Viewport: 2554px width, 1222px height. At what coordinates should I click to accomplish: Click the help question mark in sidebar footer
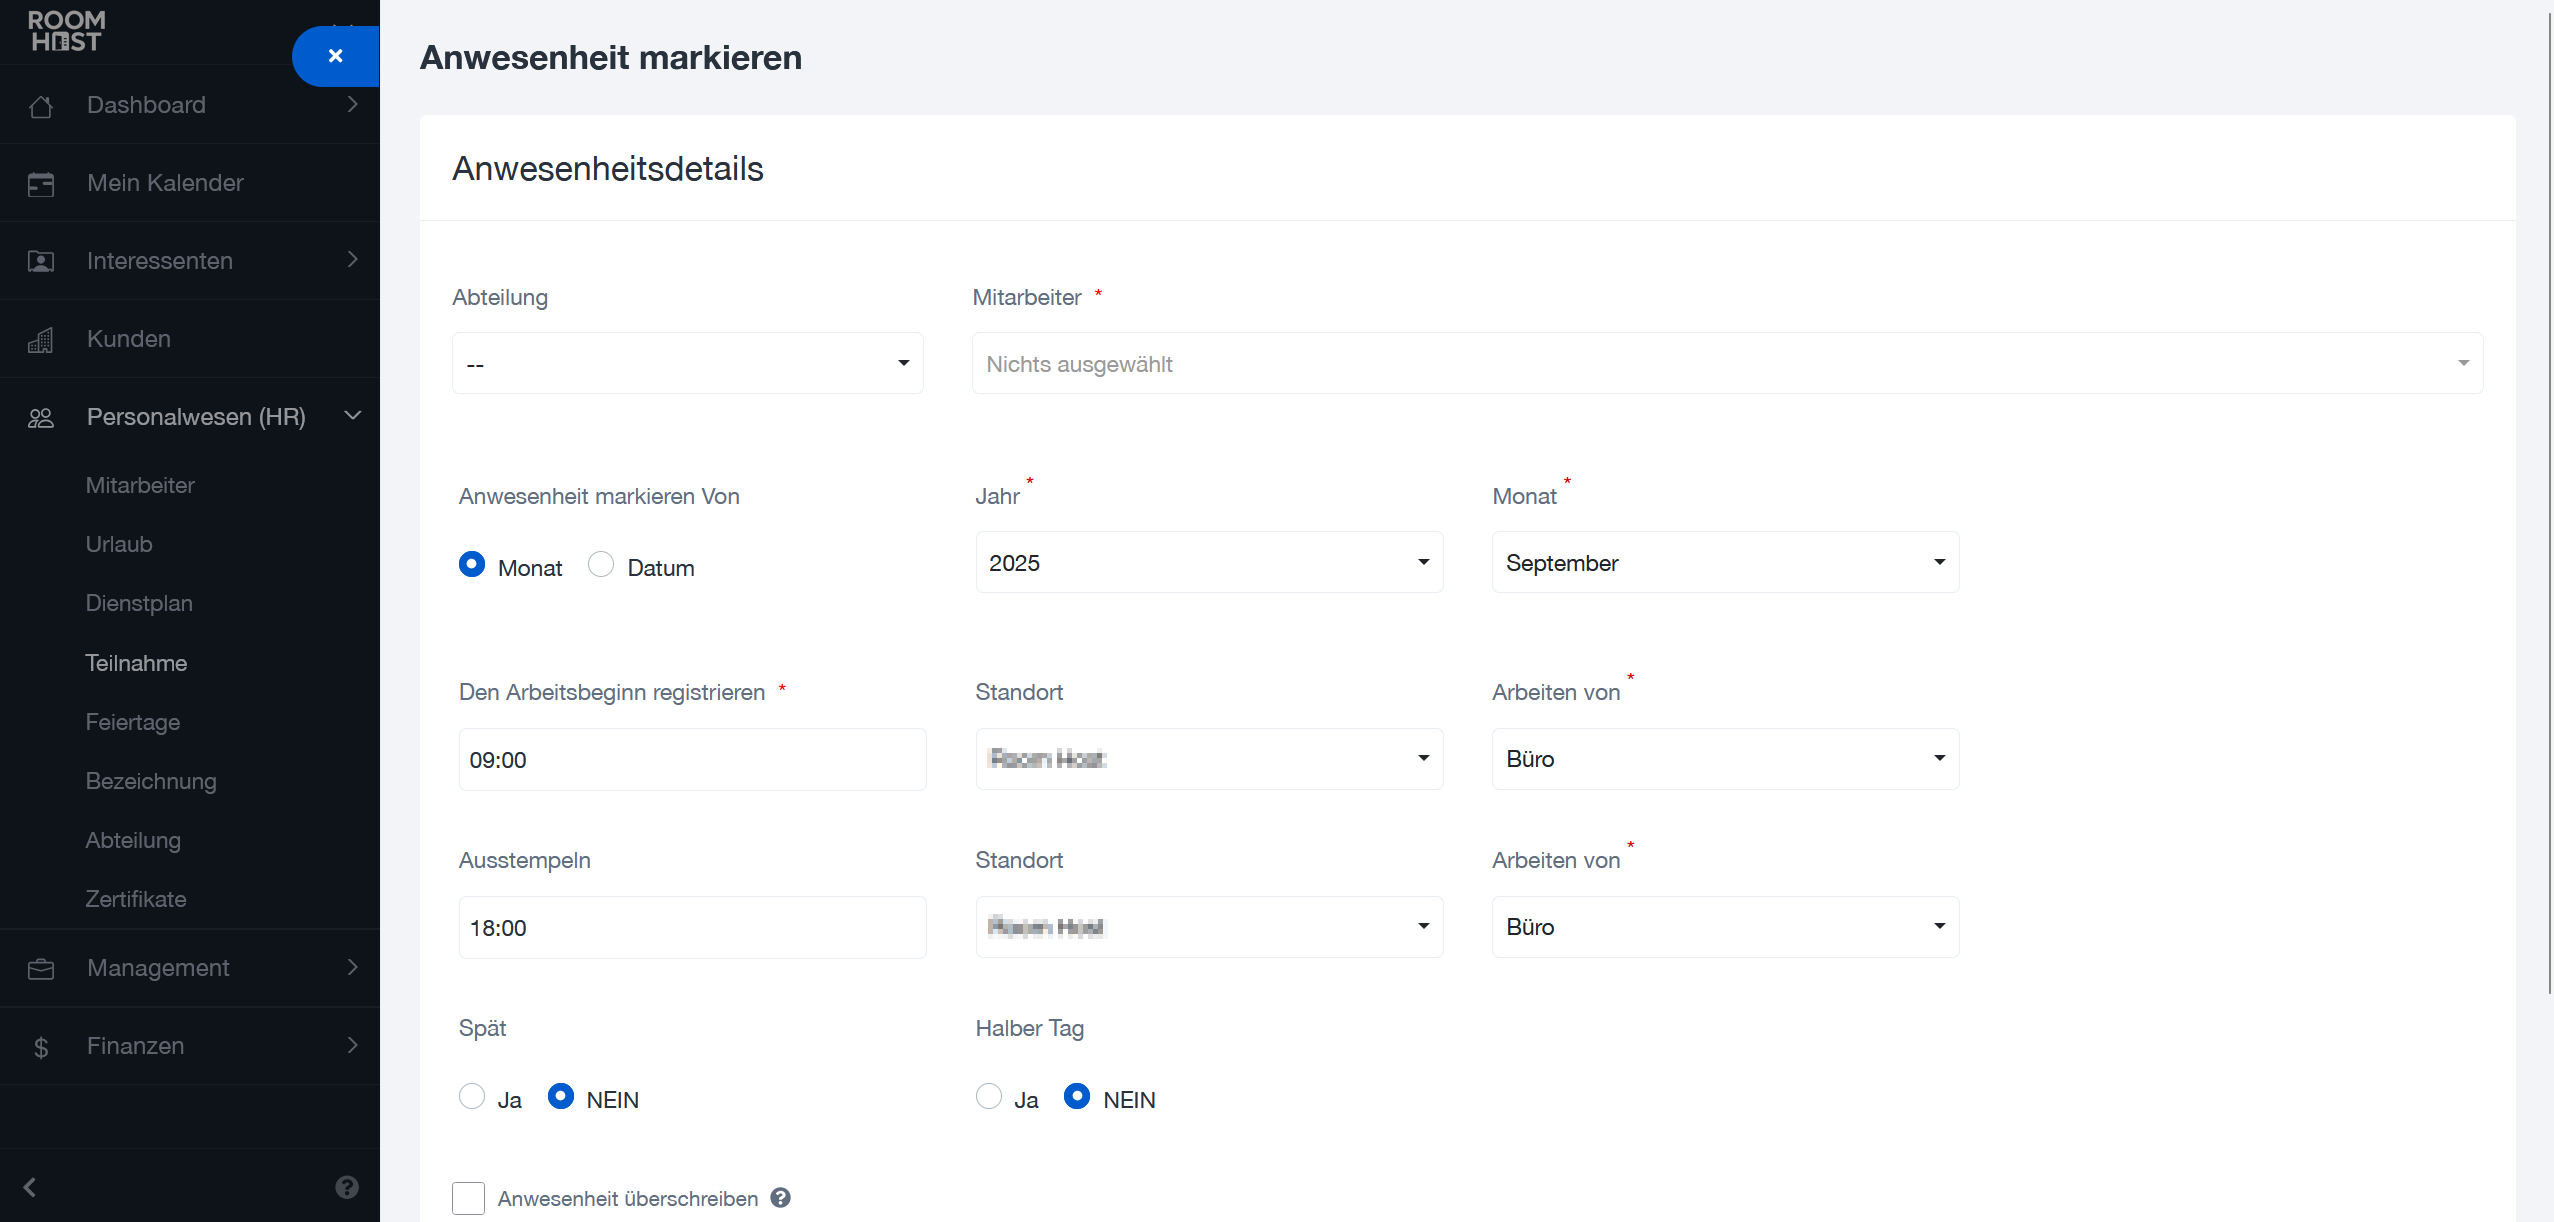point(347,1187)
